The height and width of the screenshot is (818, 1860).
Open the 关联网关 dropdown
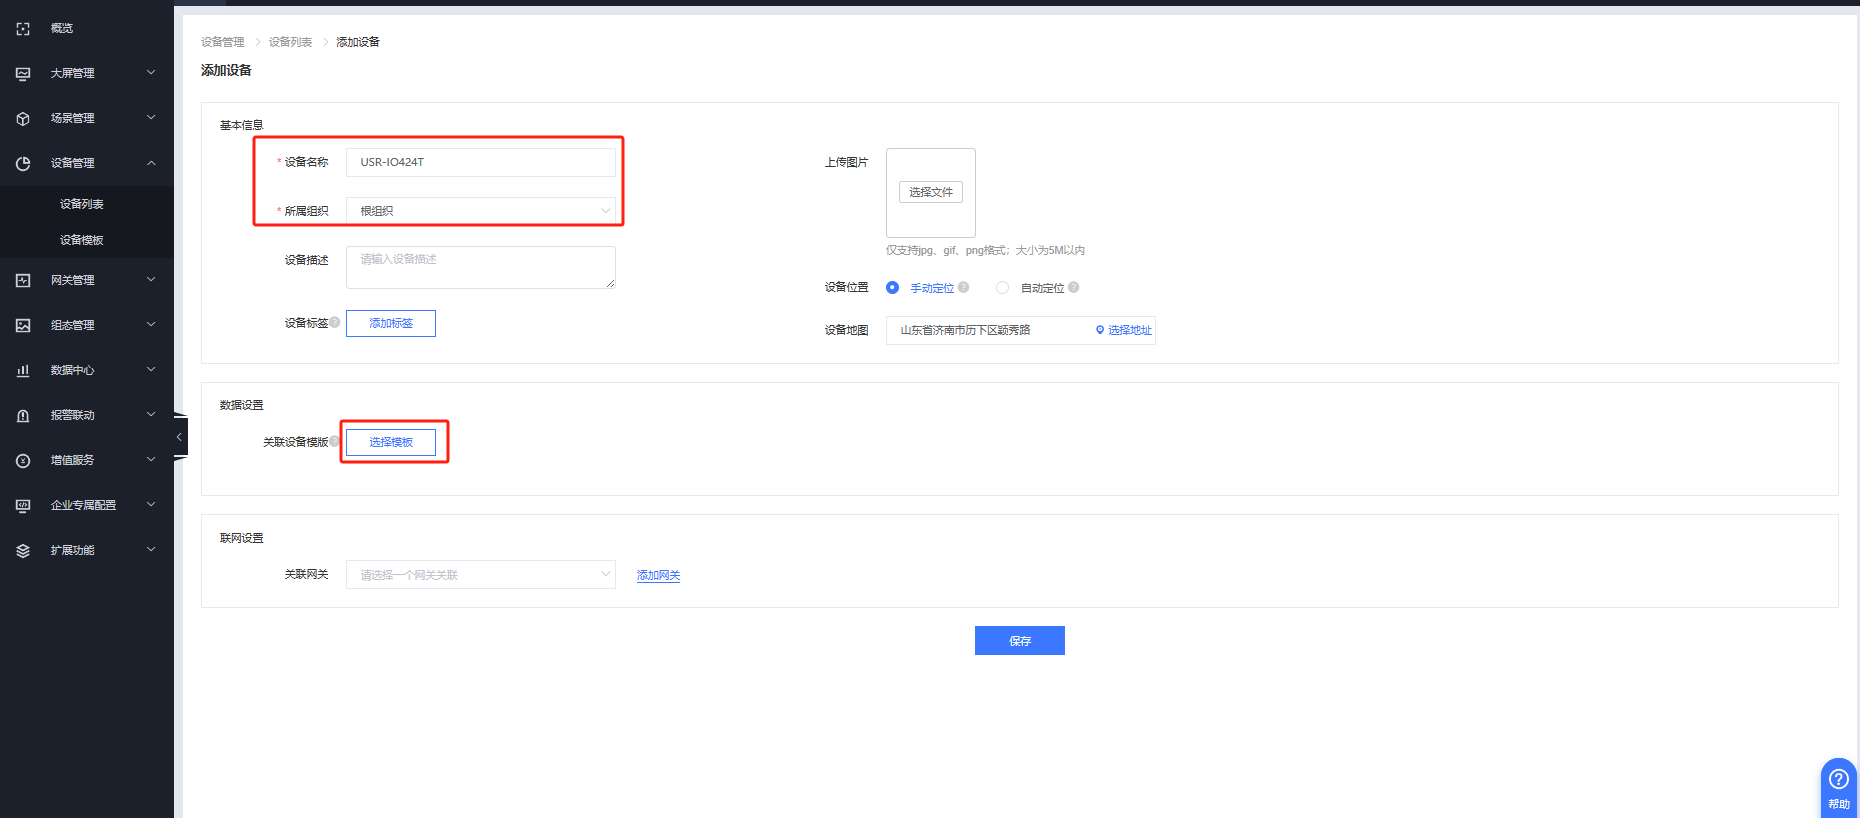[480, 575]
